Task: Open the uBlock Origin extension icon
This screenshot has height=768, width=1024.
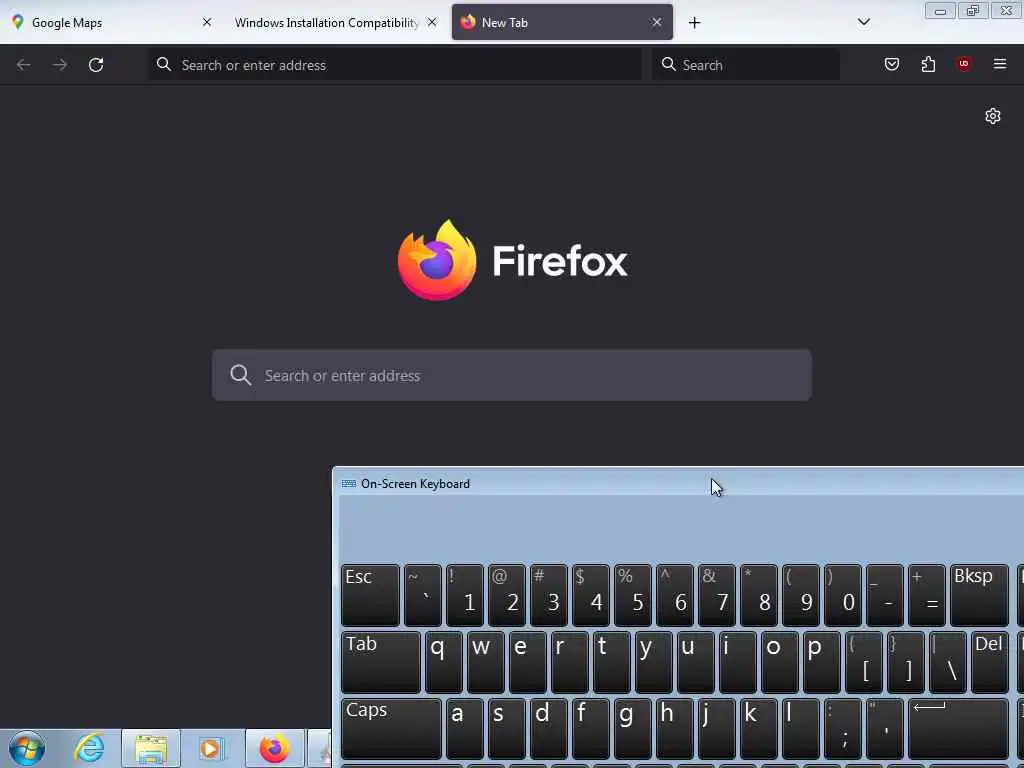Action: tap(964, 64)
